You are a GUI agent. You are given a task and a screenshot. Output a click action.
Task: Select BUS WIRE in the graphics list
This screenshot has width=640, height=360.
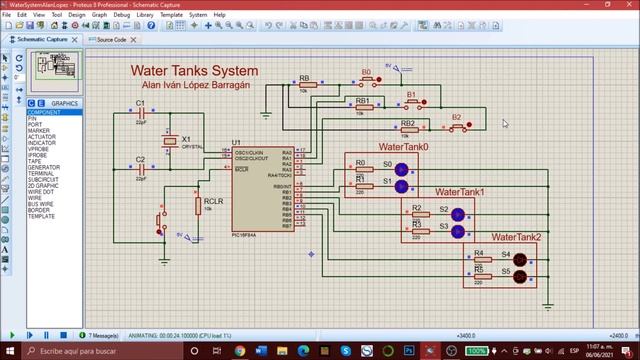point(40,204)
